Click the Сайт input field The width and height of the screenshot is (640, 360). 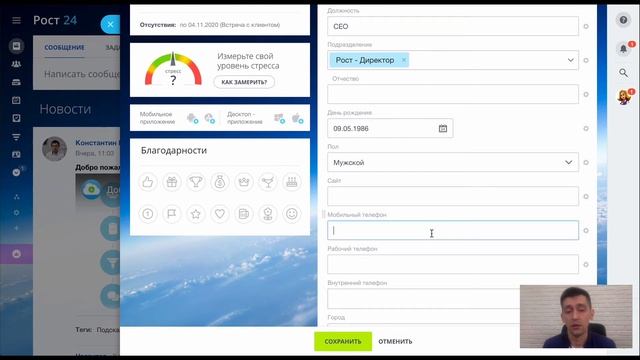click(453, 196)
